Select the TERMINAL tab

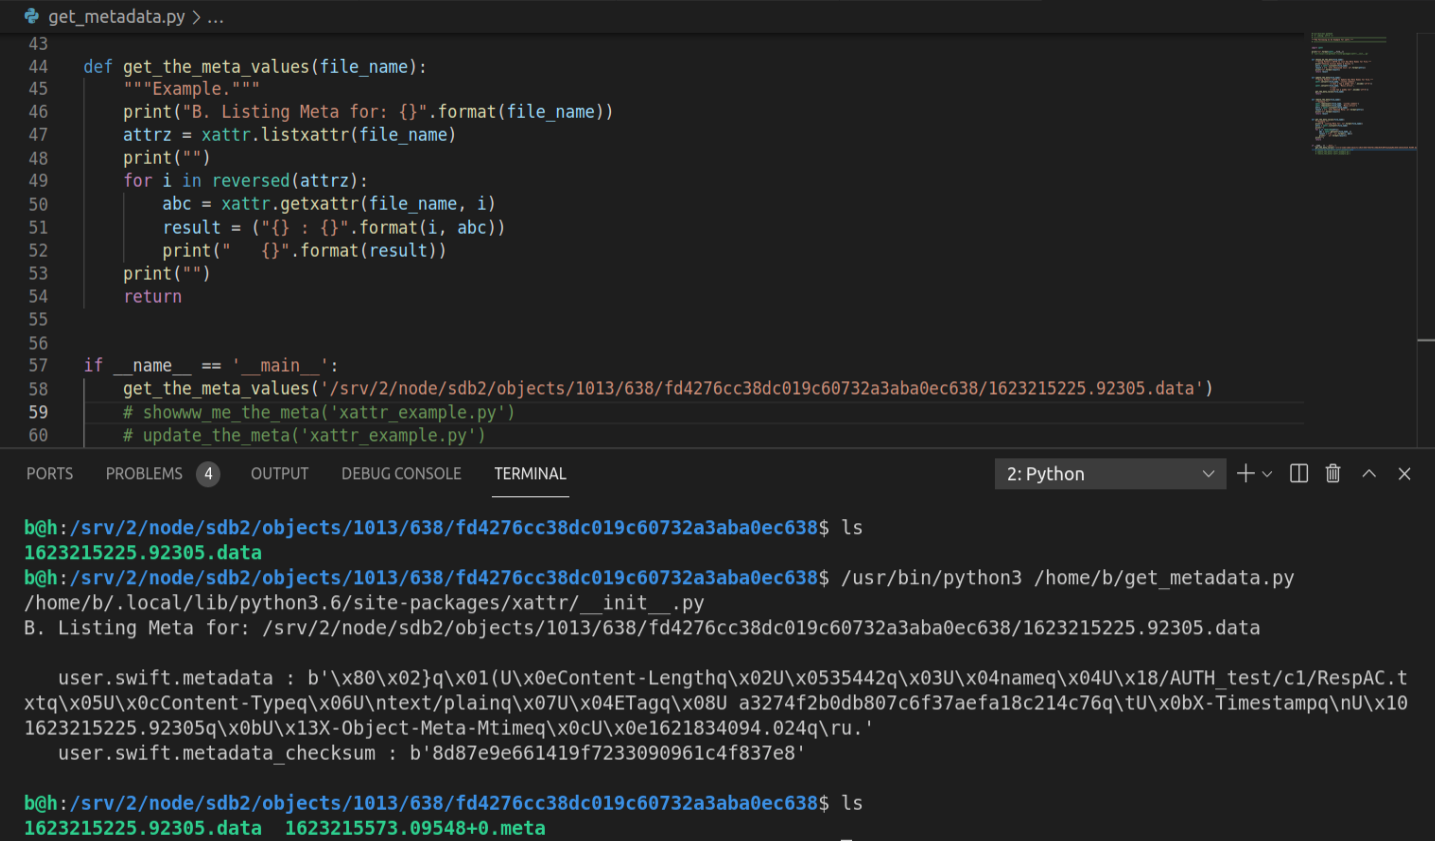coord(530,474)
